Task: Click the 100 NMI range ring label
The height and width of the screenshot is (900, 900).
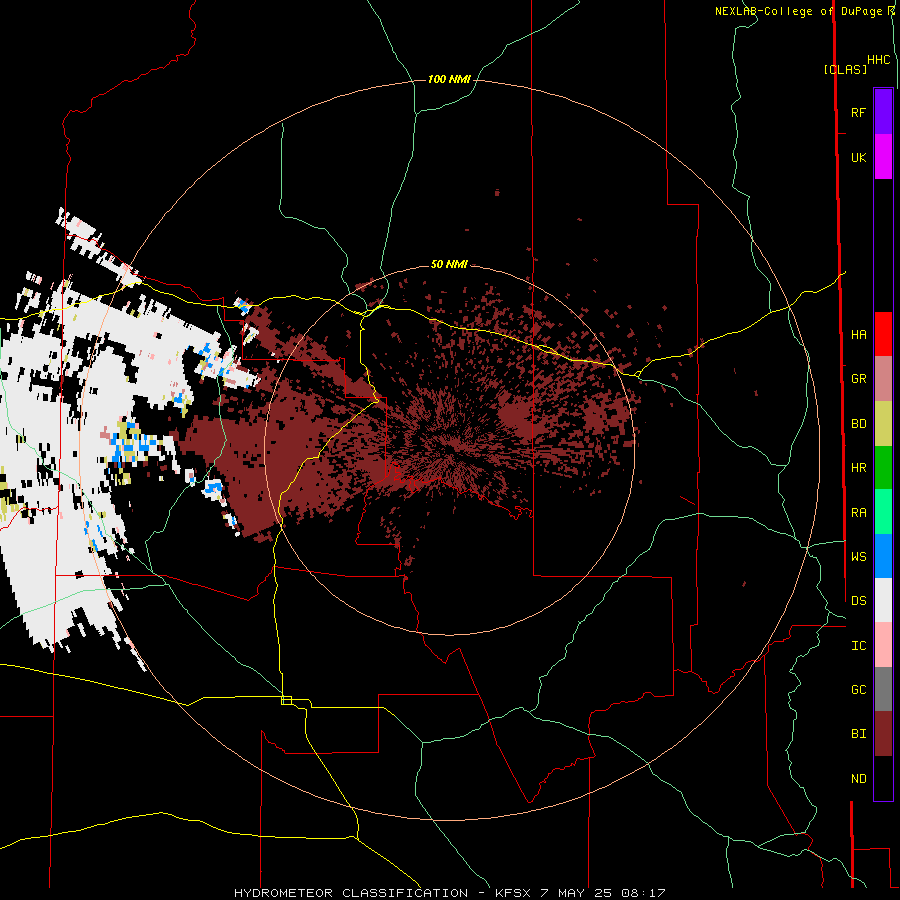Action: 449,79
